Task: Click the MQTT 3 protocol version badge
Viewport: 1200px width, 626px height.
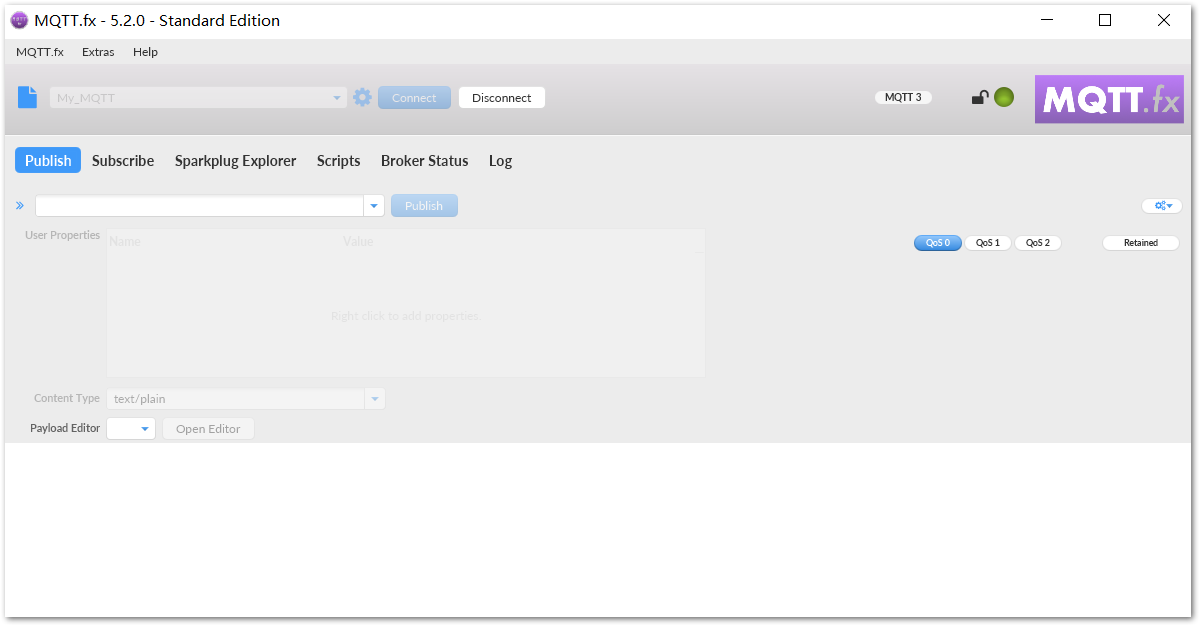Action: [x=903, y=97]
